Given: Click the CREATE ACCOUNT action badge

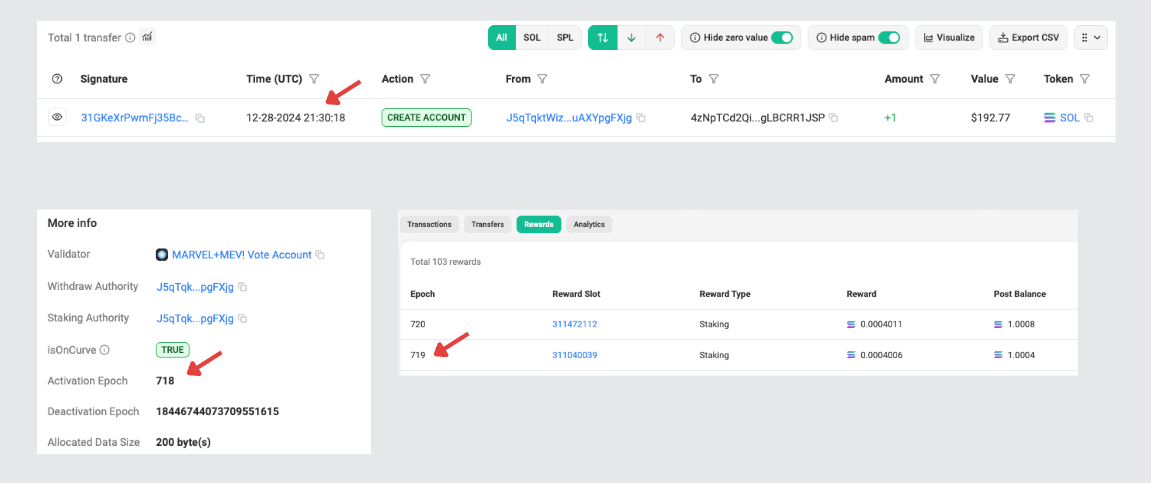Looking at the screenshot, I should 426,117.
